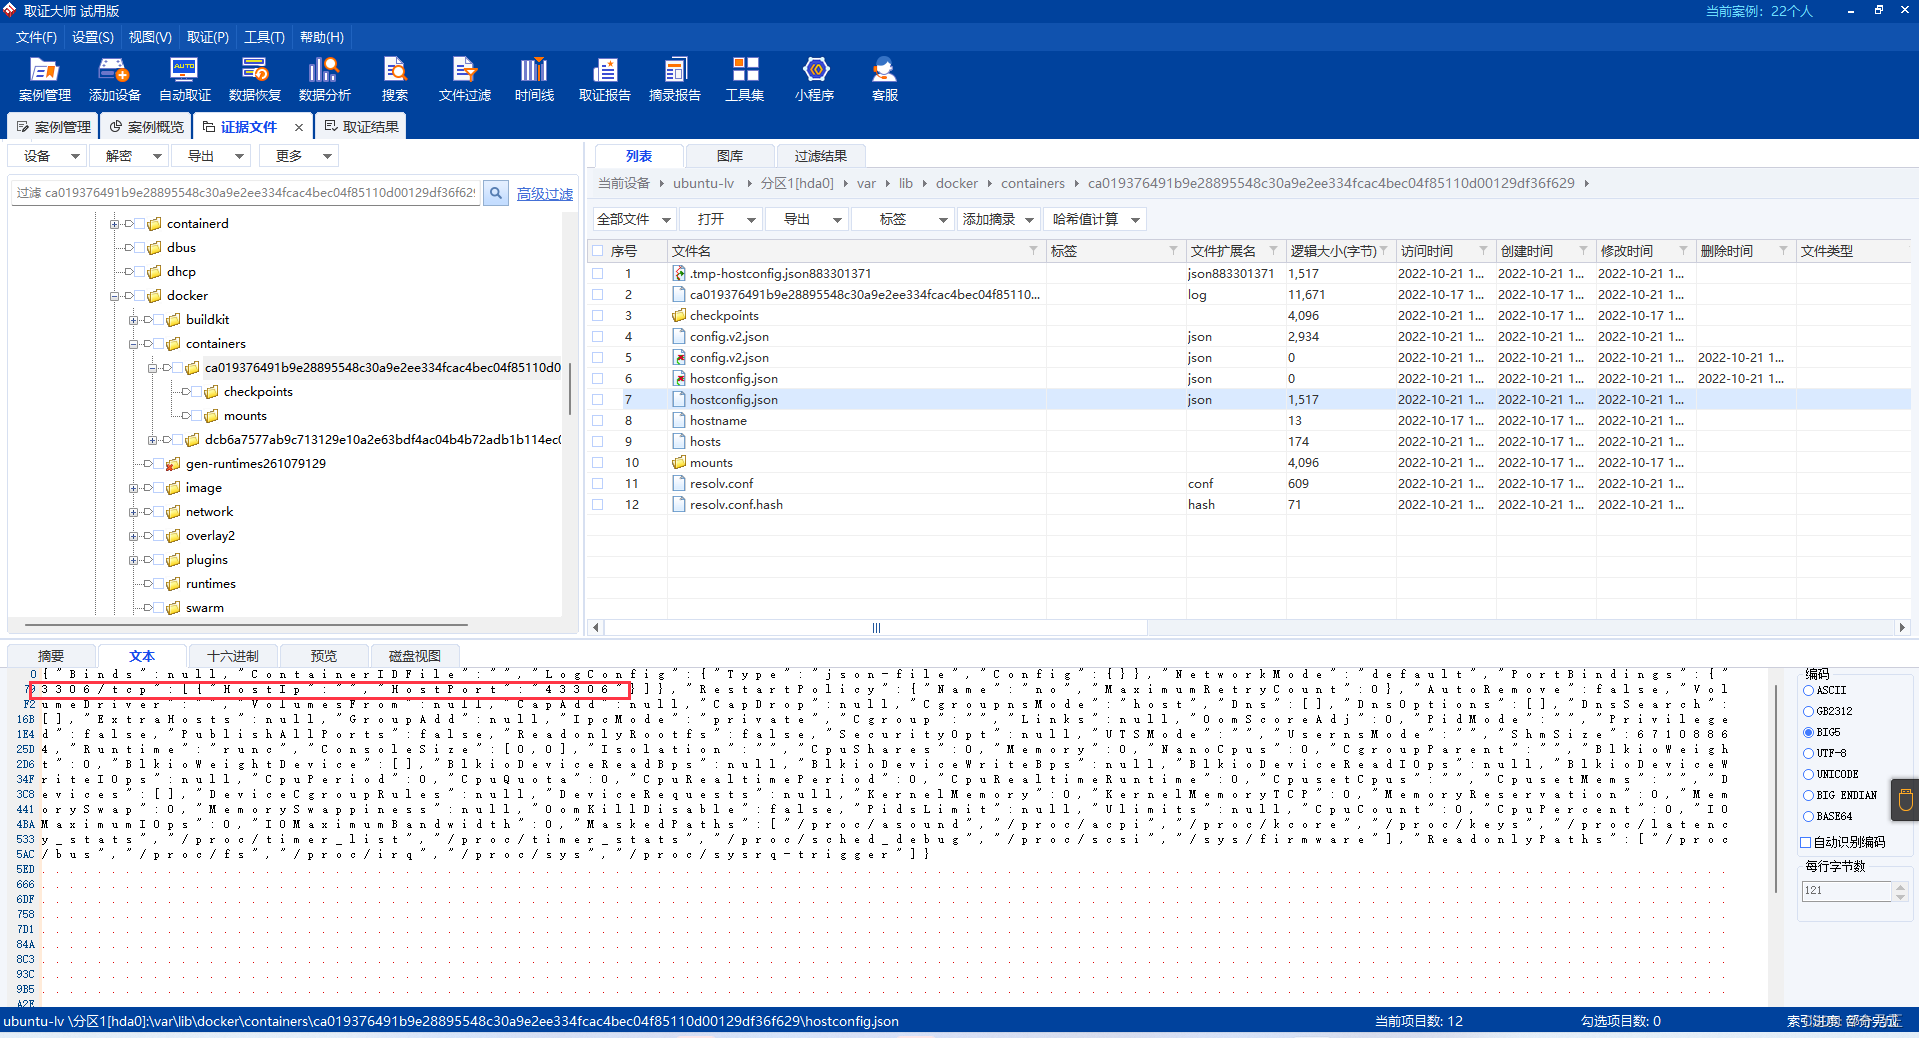This screenshot has width=1919, height=1038.
Task: Click the docker breadcrumb segment
Action: (x=956, y=183)
